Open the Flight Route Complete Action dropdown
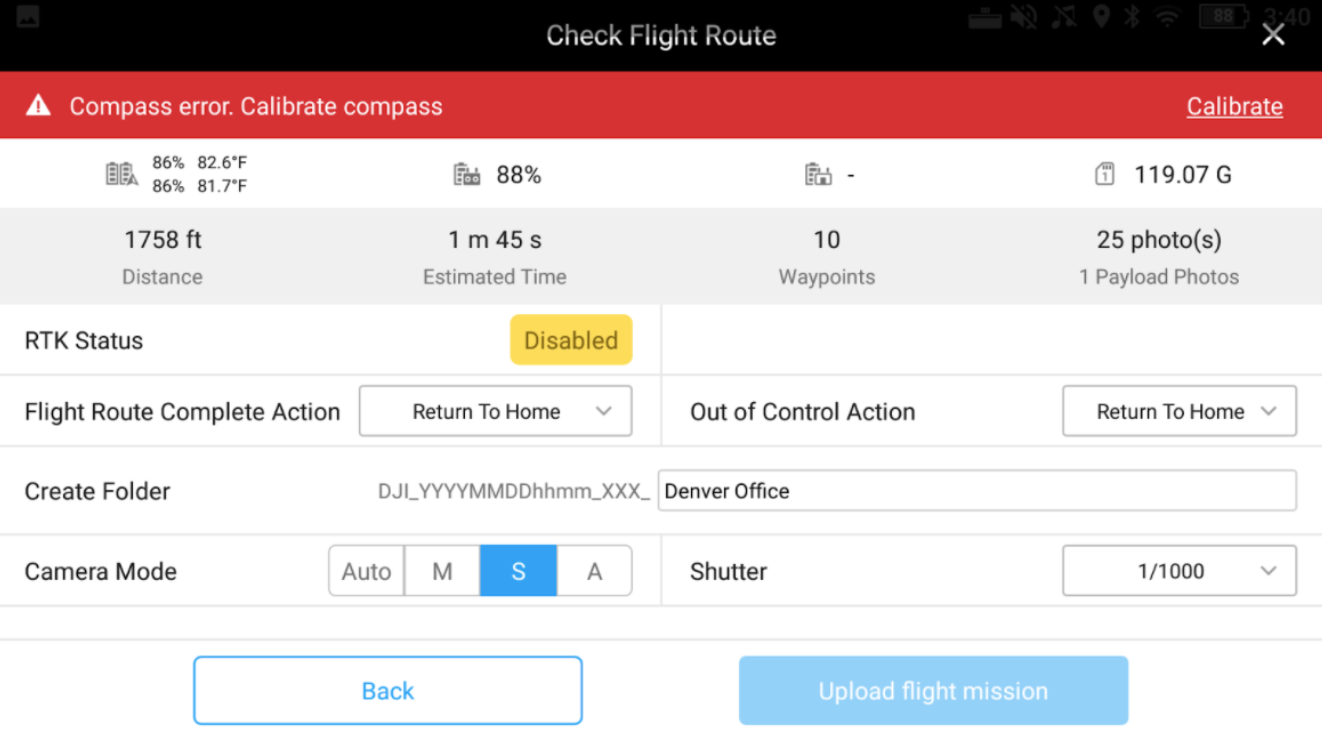The image size is (1322, 738). tap(495, 411)
